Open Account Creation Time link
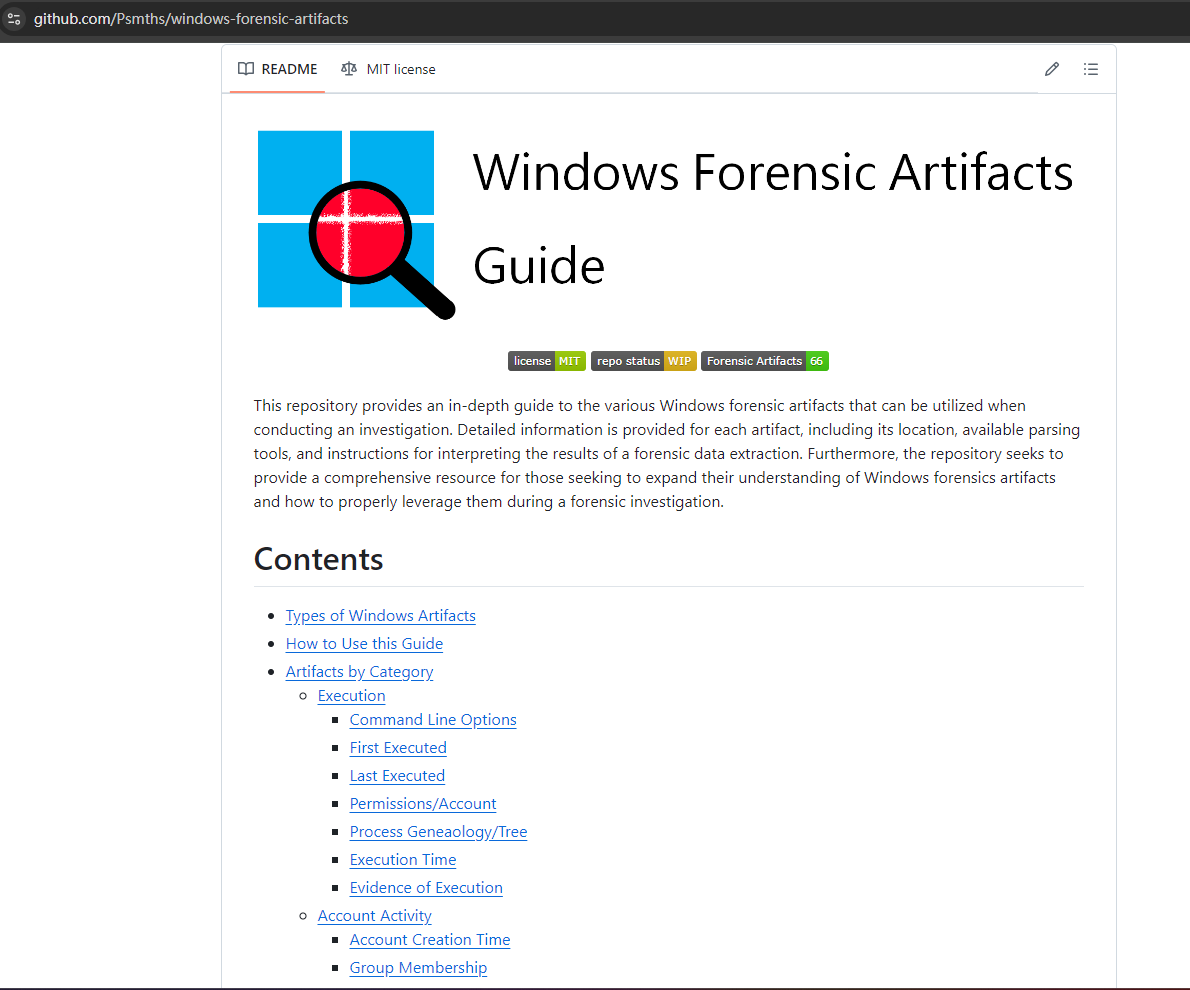Screen dimensions: 1190x990 [430, 940]
